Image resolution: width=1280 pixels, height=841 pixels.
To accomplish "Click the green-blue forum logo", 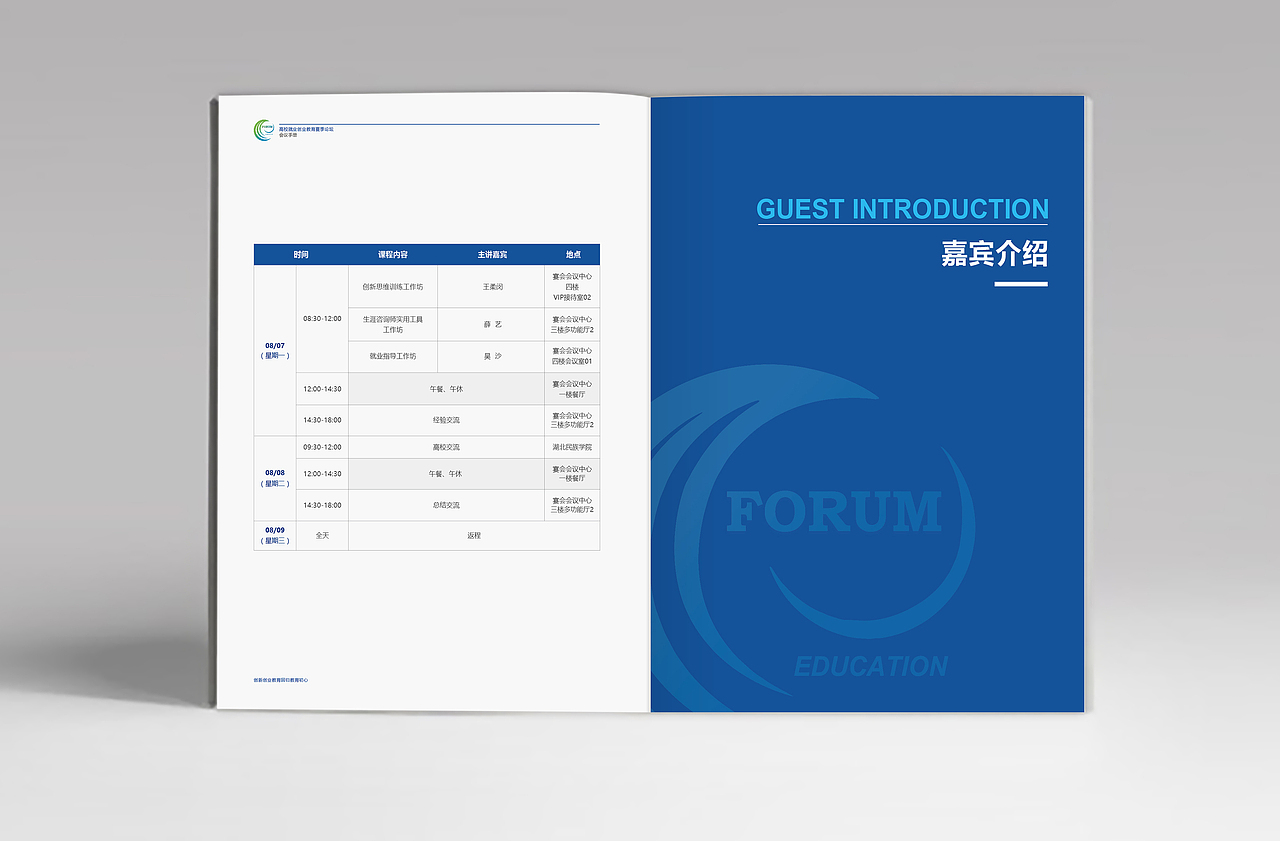I will 264,130.
